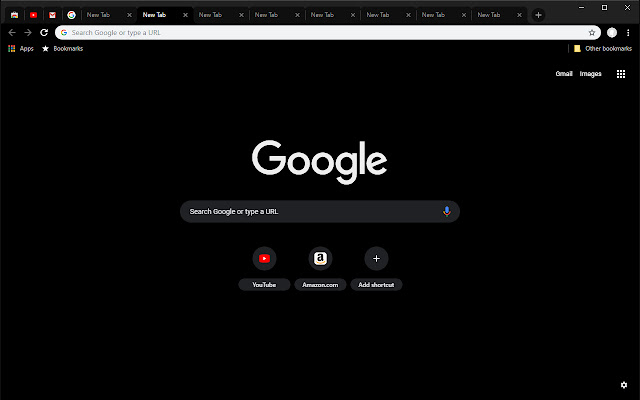The width and height of the screenshot is (640, 400).
Task: Click the Google icon inside the address bar
Action: coord(64,33)
